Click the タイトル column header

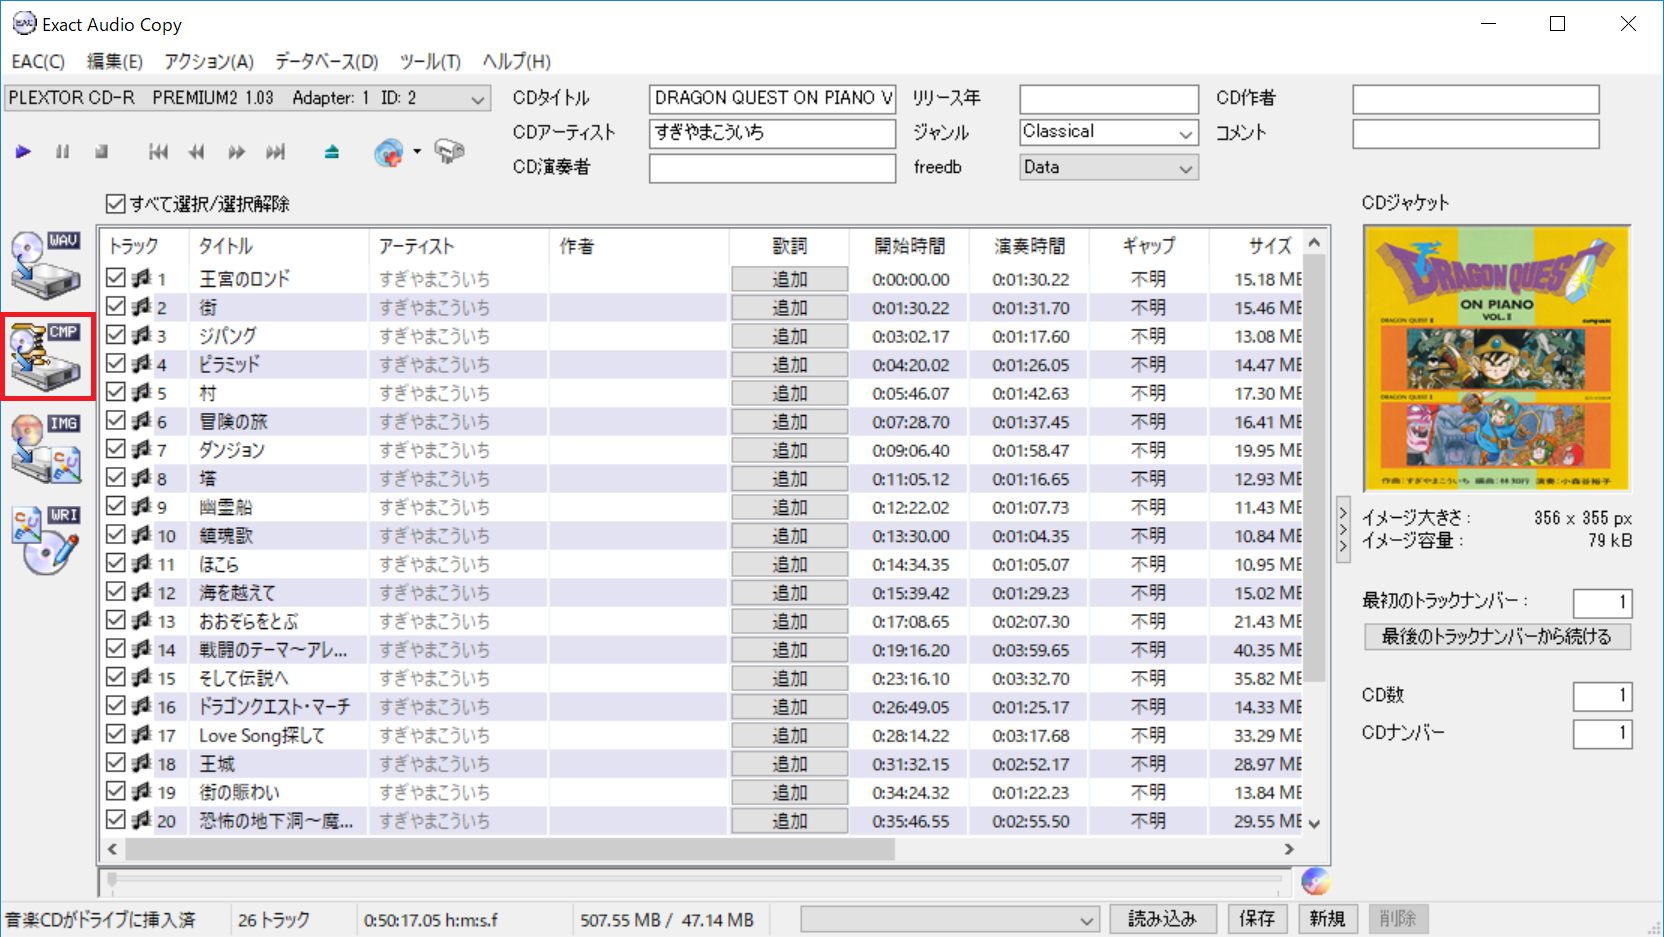[278, 246]
